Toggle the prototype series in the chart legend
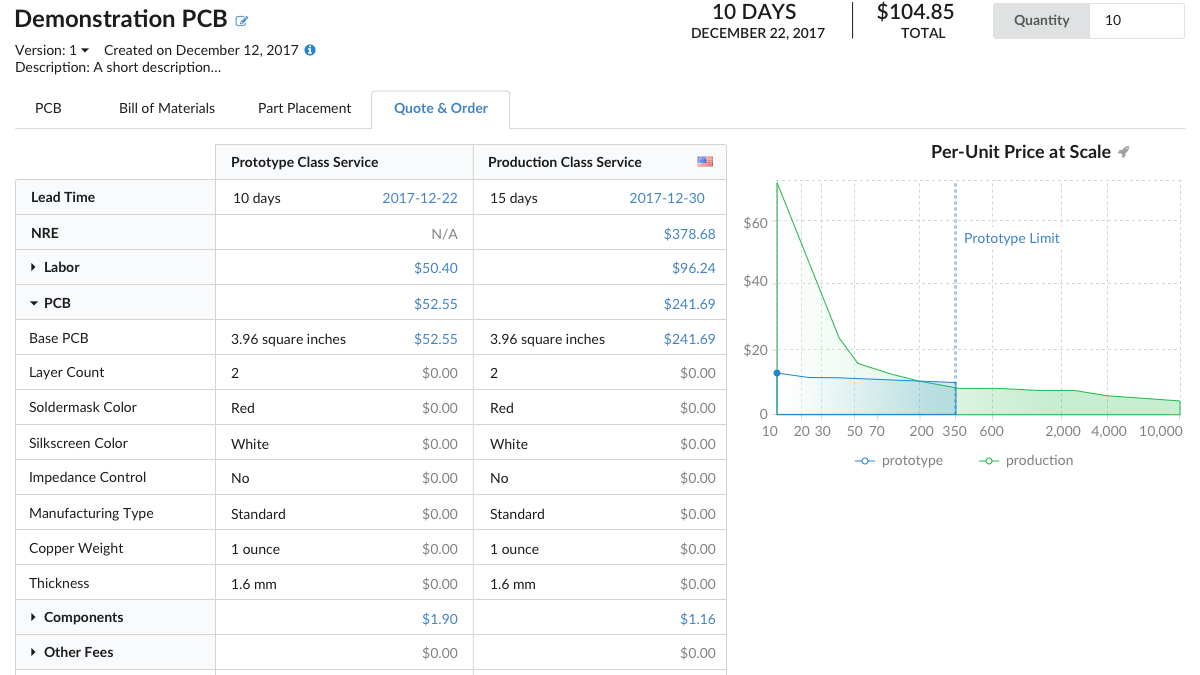The image size is (1200, 675). (x=898, y=460)
